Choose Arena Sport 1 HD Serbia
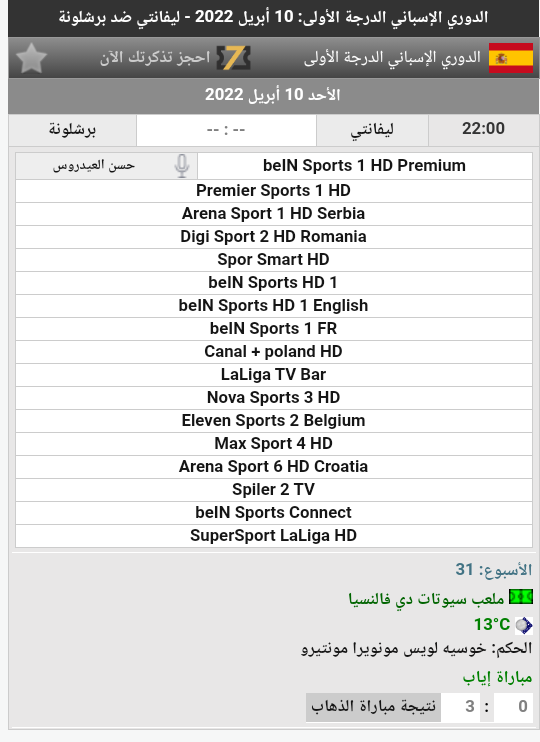The image size is (540, 742). click(274, 214)
